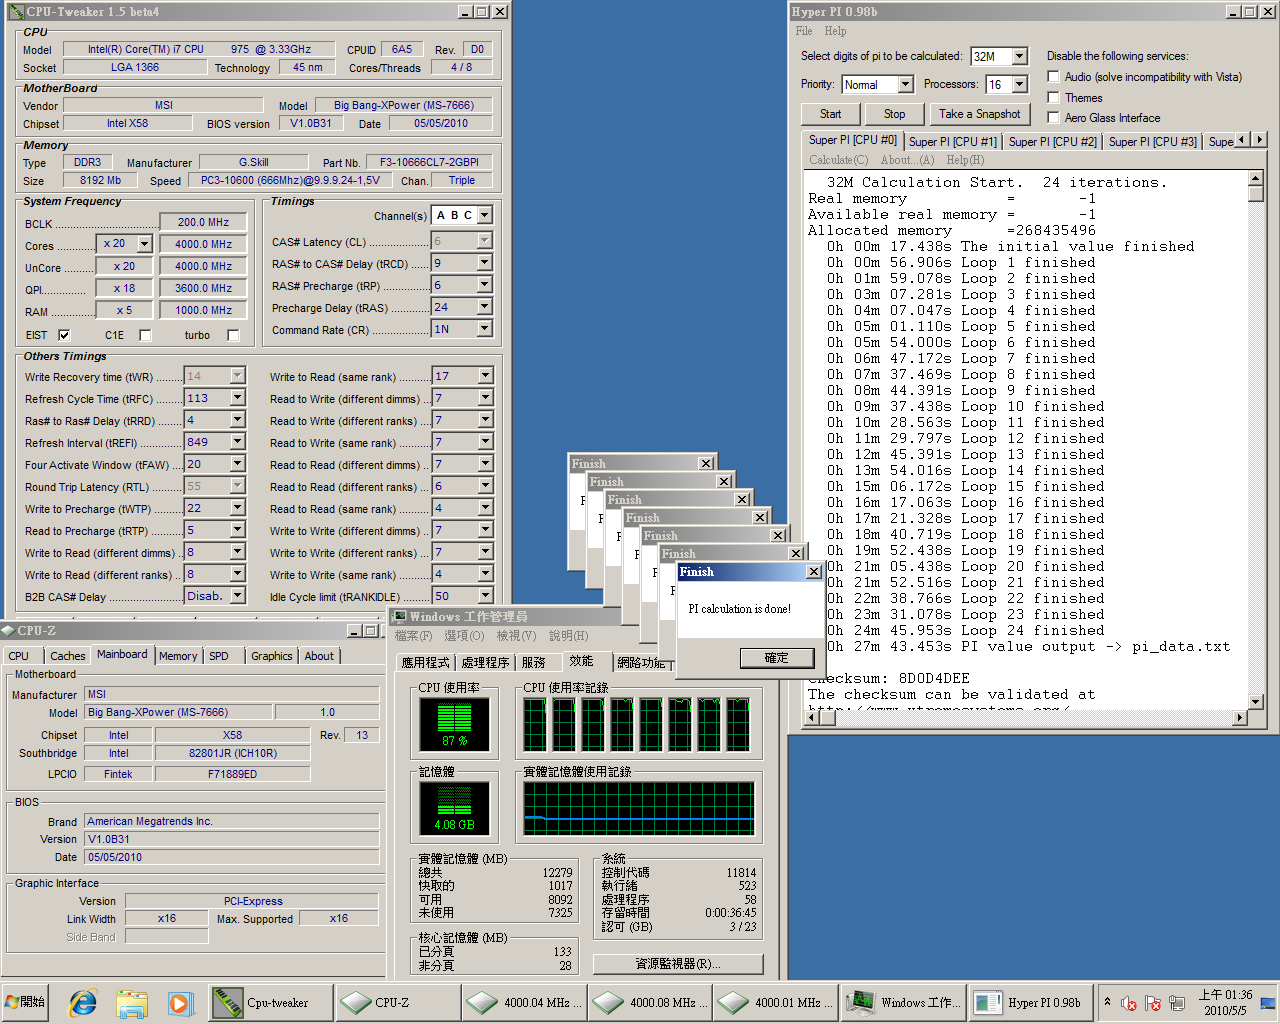
Task: Toggle the EIST checkbox in CPU-Tweaker
Action: point(65,335)
